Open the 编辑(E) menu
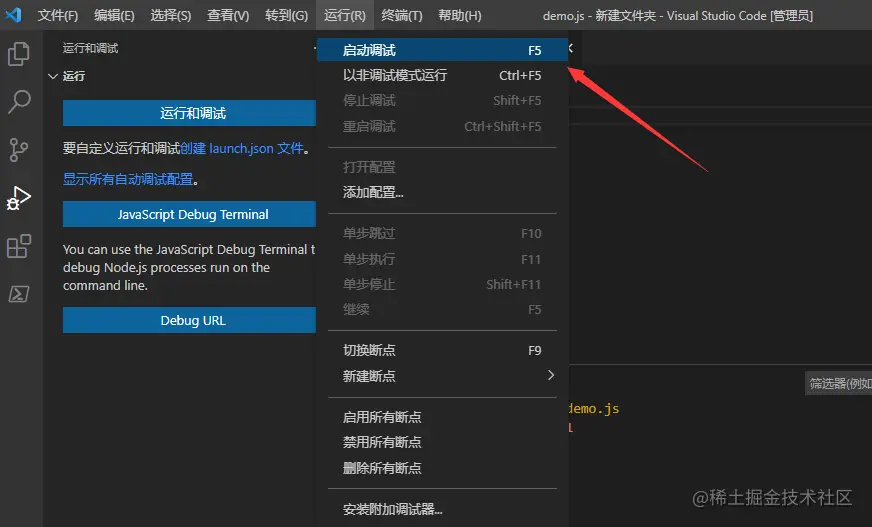Screen dimensions: 872x527 (x=114, y=16)
